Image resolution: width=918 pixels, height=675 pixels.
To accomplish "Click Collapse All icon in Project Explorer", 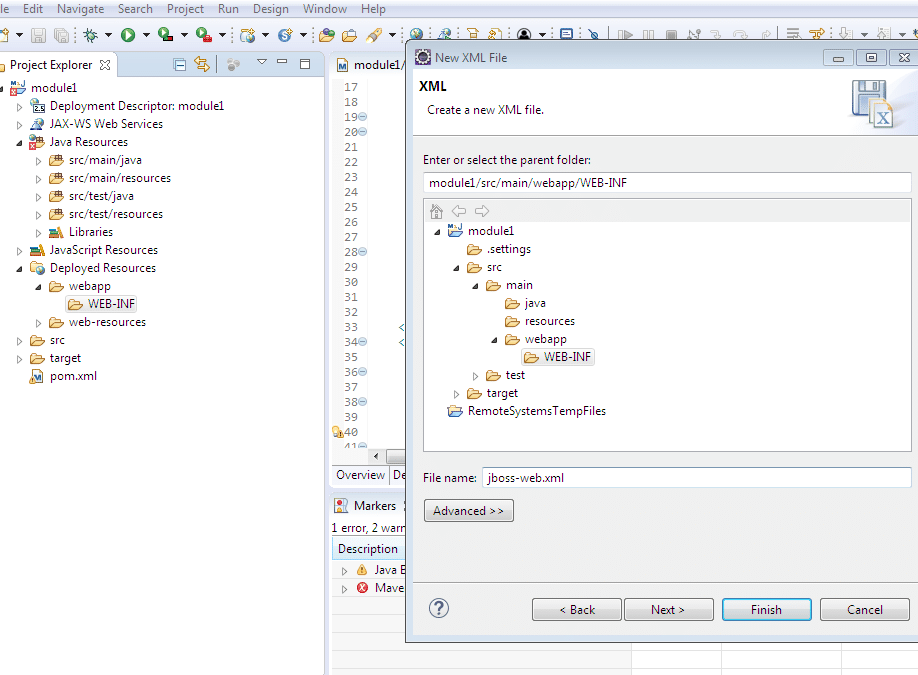I will pyautogui.click(x=180, y=65).
